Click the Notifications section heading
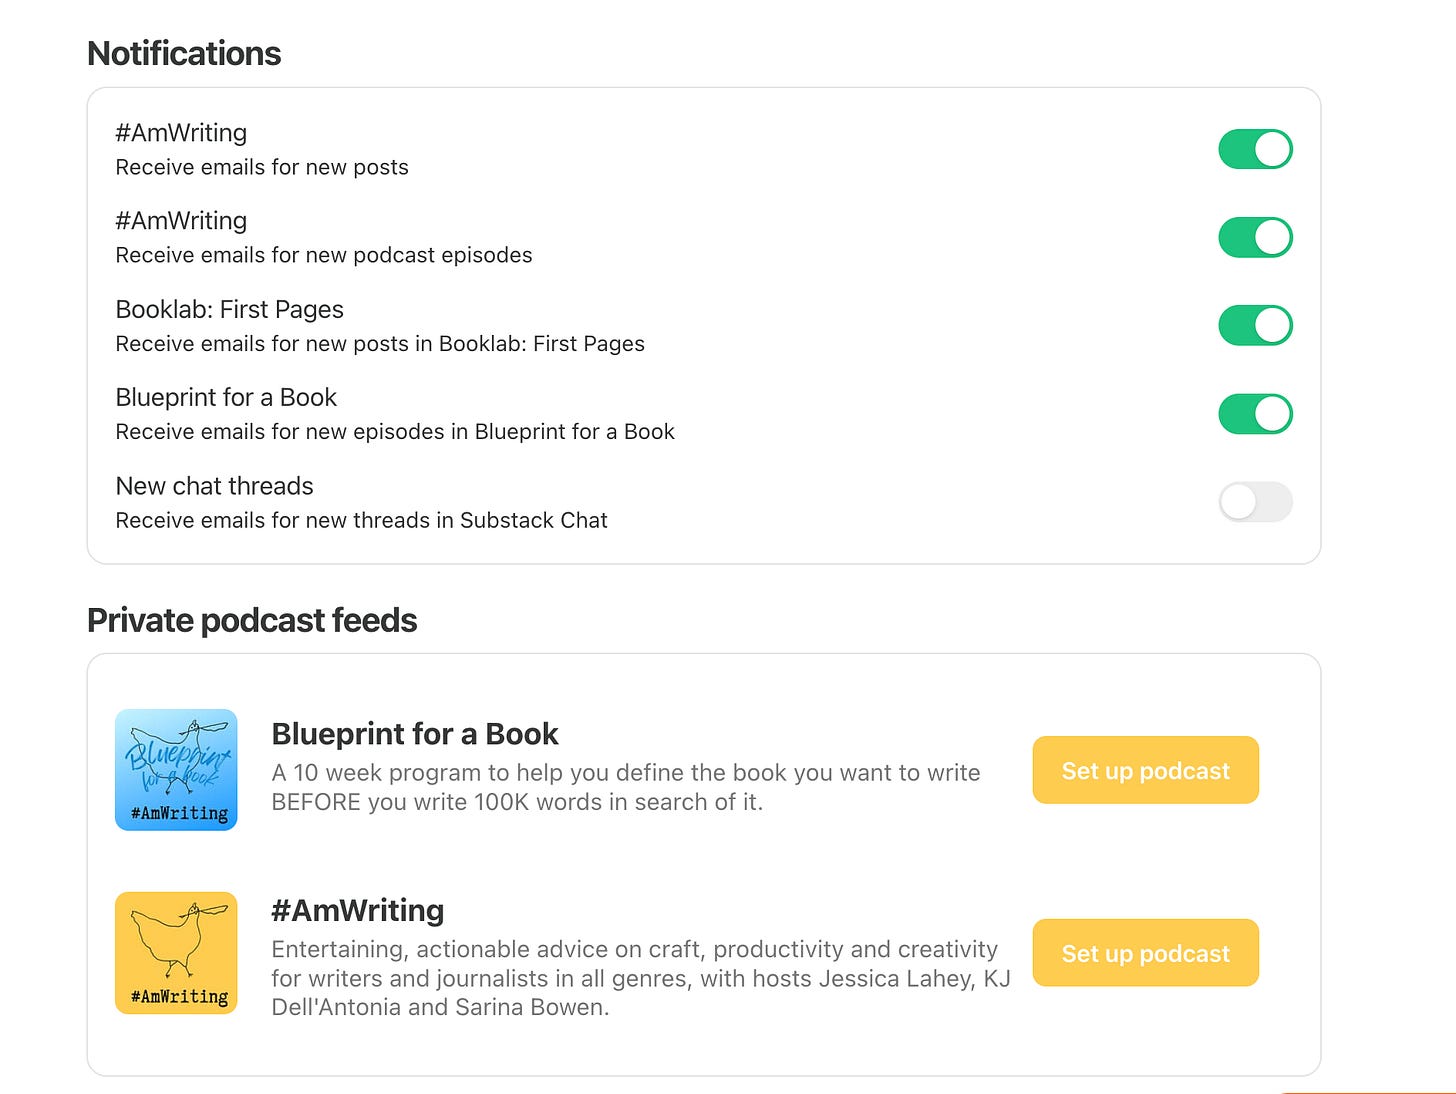This screenshot has height=1094, width=1456. pos(184,53)
